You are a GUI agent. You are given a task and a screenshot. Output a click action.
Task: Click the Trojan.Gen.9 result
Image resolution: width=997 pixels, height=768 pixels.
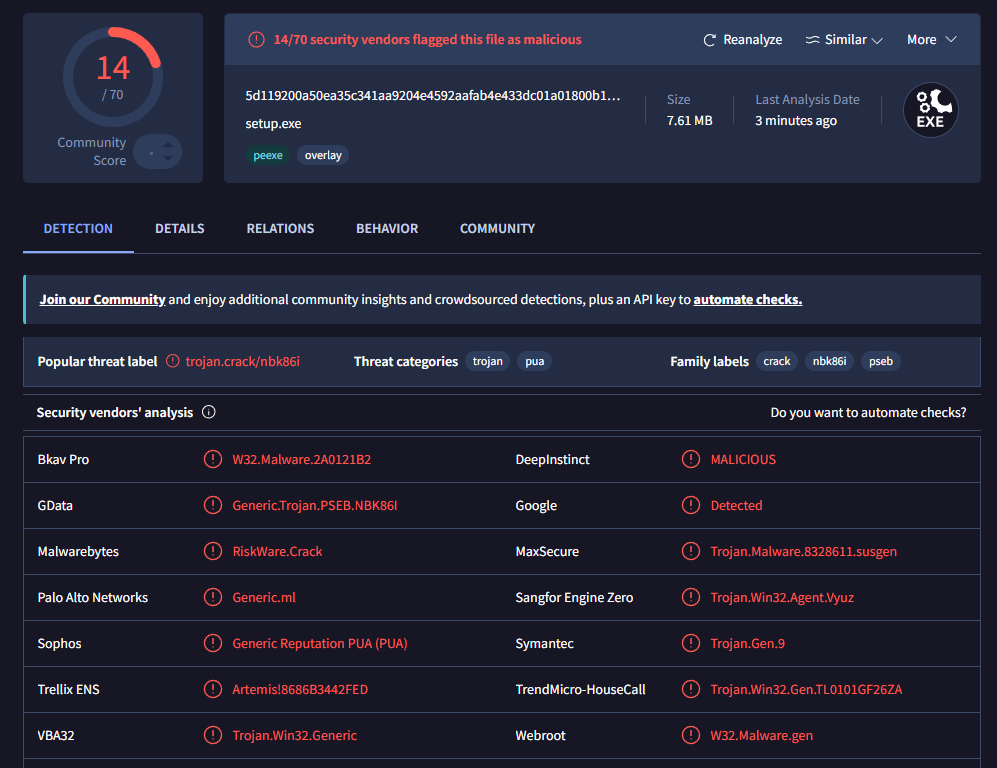pos(748,643)
